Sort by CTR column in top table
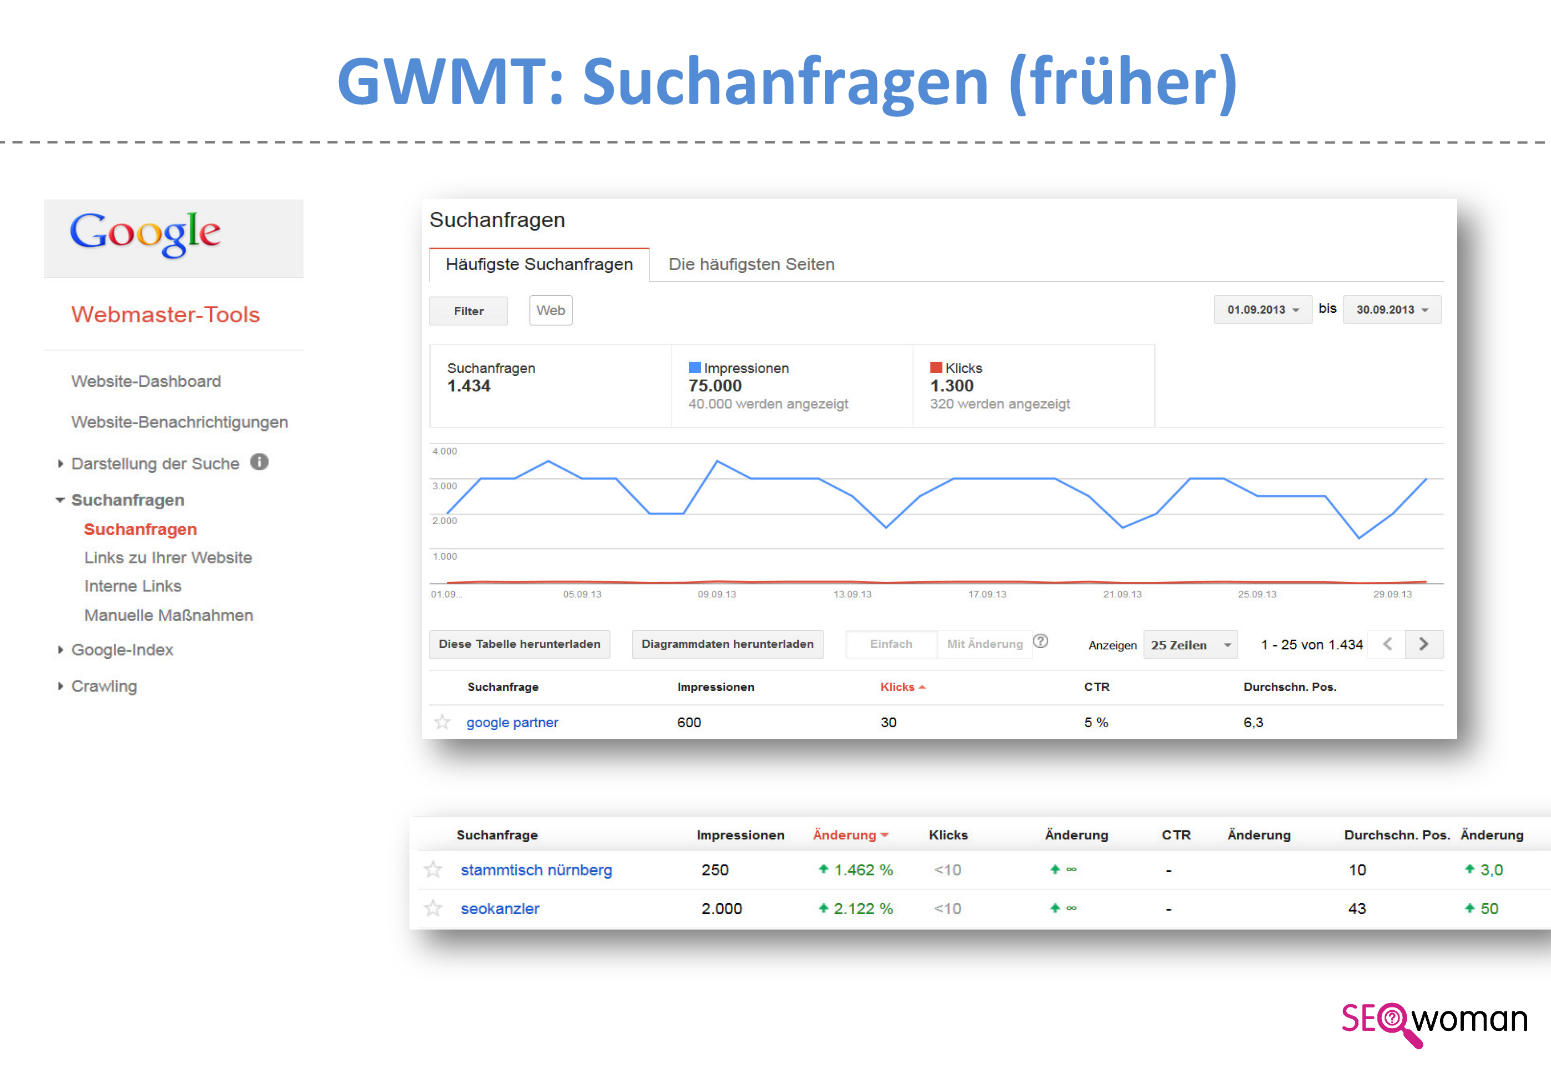Screen dimensions: 1551x1071 tap(1097, 687)
